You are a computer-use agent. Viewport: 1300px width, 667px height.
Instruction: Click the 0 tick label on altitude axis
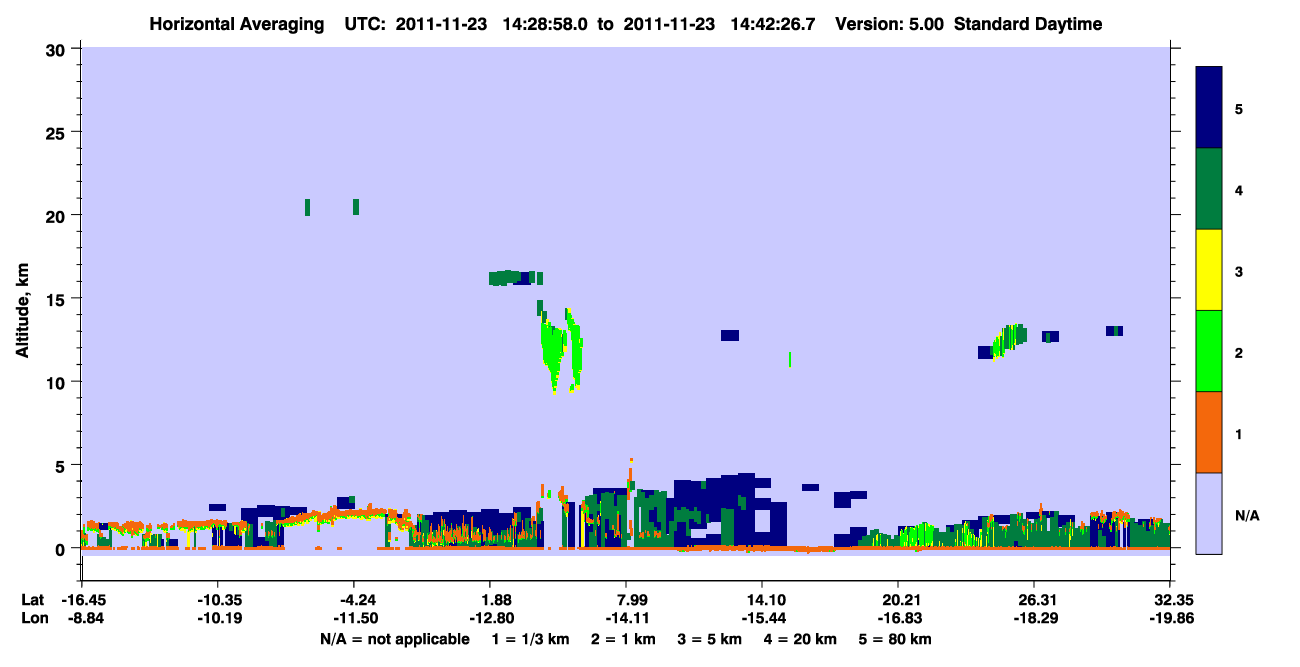click(62, 548)
